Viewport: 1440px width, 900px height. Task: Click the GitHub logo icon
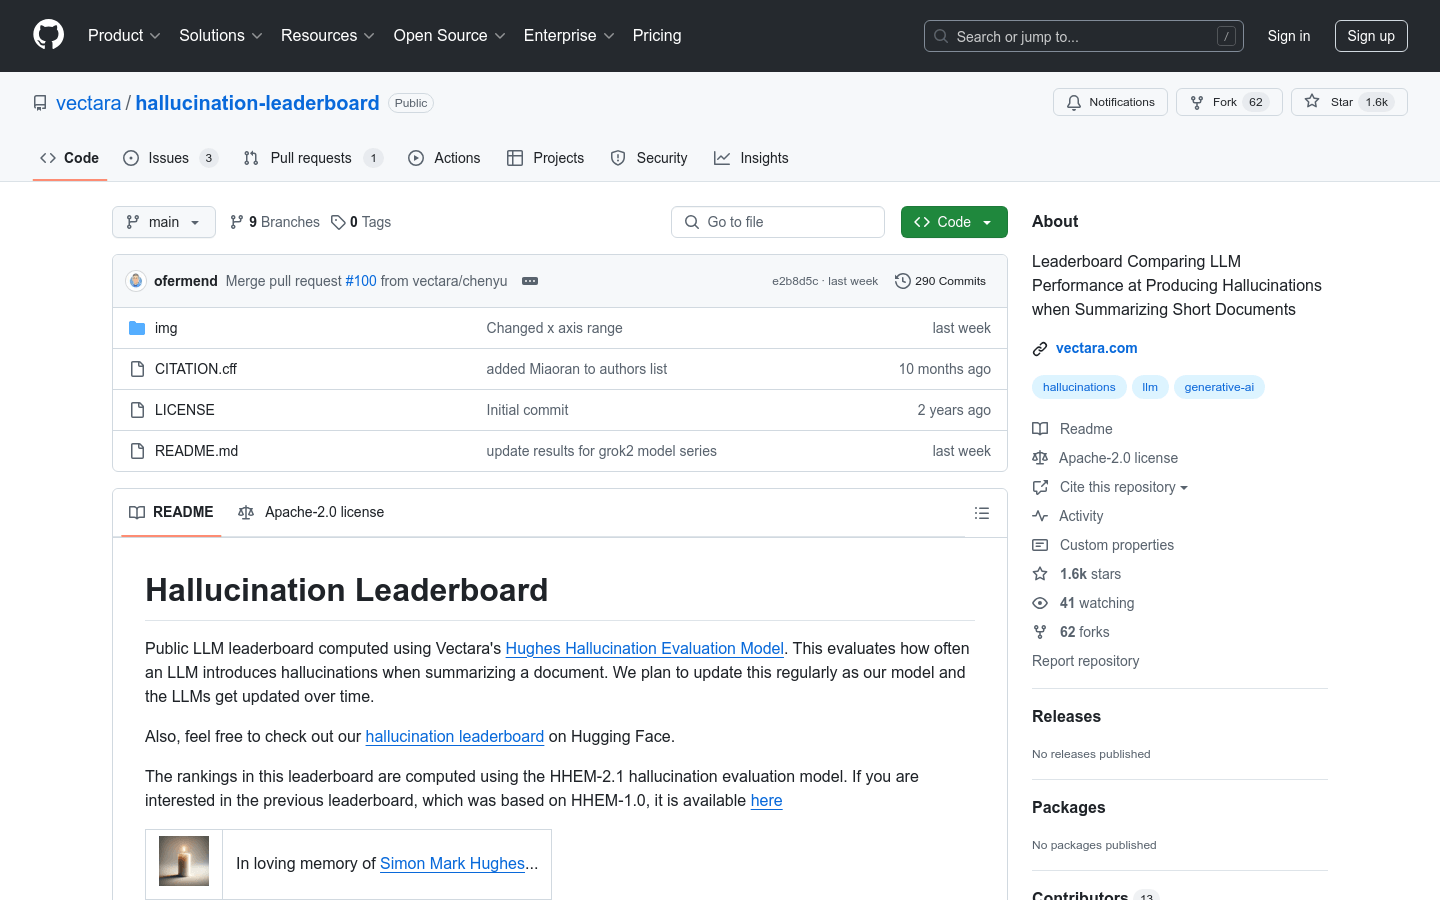point(48,35)
